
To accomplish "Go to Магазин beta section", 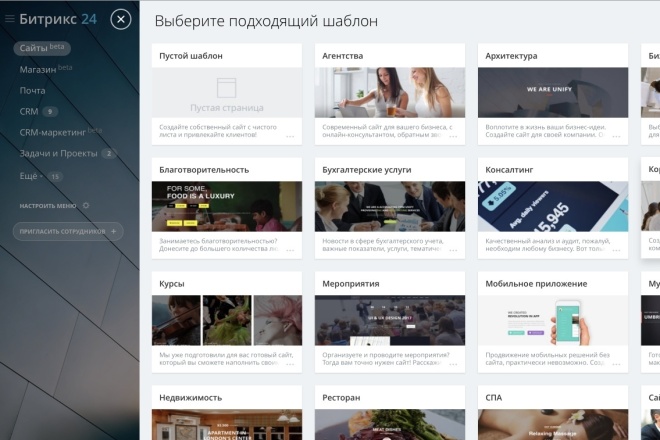I will pos(45,69).
